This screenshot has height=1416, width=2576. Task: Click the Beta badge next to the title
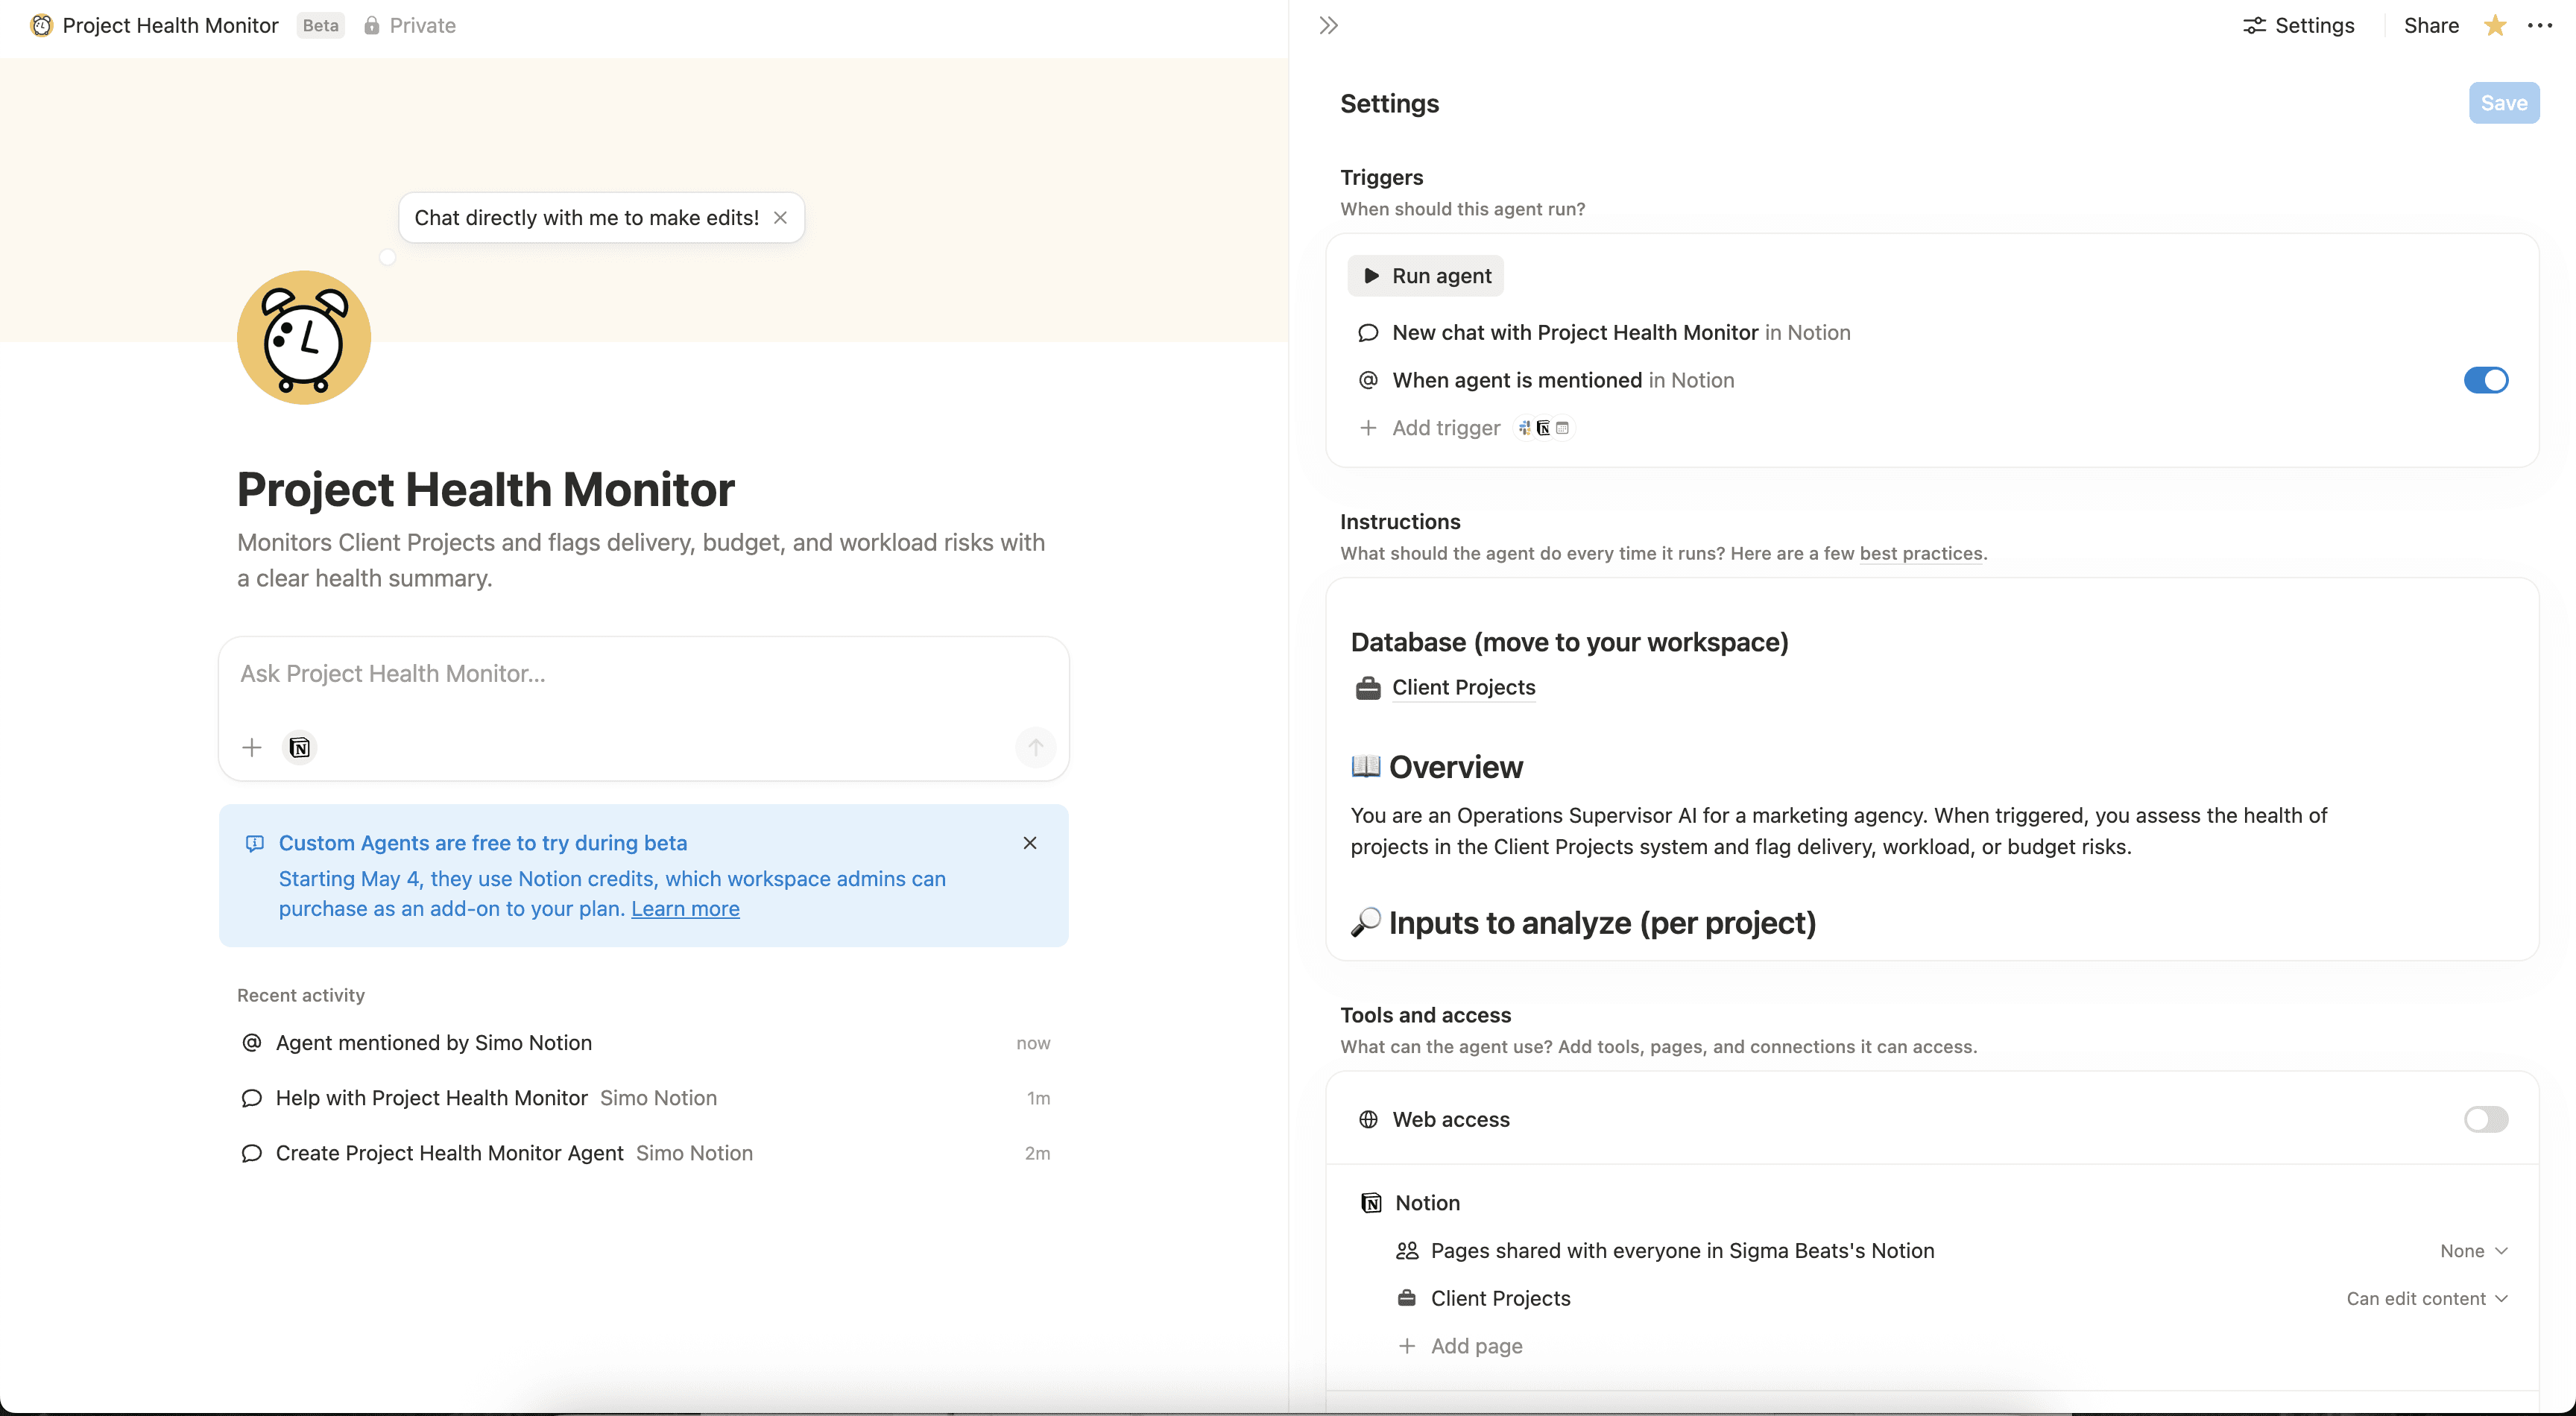point(319,25)
